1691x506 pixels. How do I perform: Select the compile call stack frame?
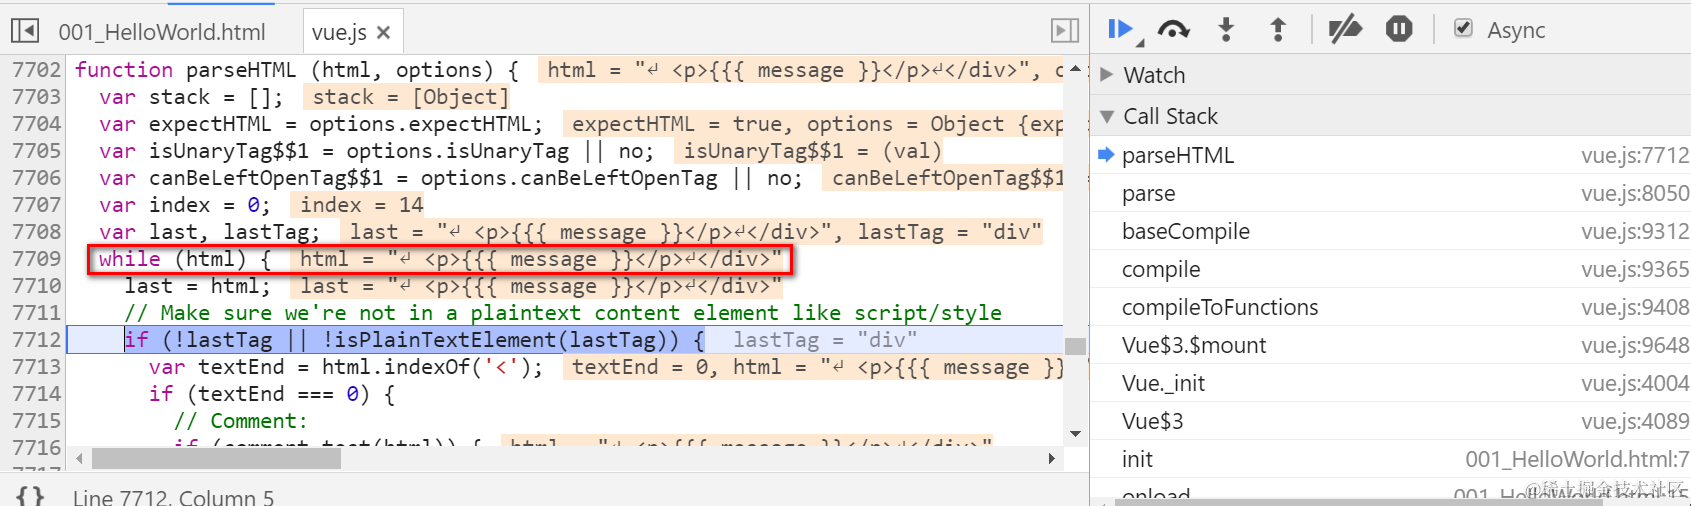1391,269
